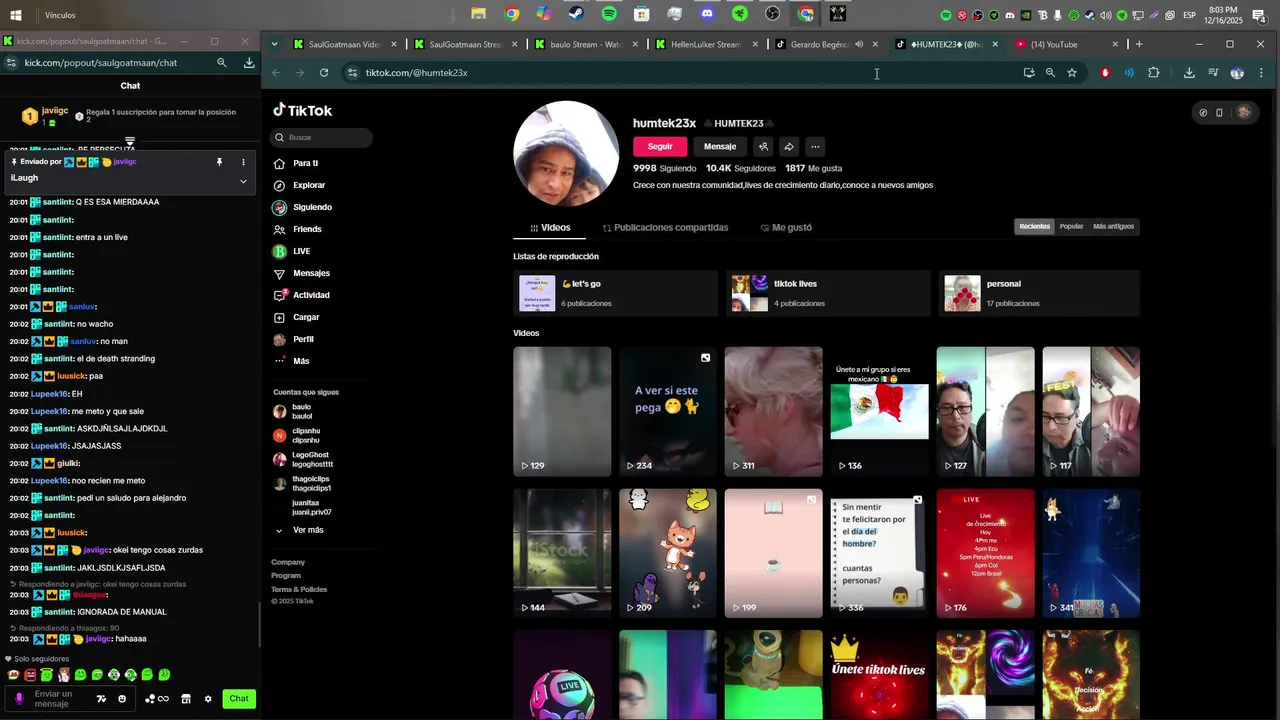Viewport: 1280px width, 720px height.
Task: Pin icon on the iLaugh pinned message
Action: 219,162
